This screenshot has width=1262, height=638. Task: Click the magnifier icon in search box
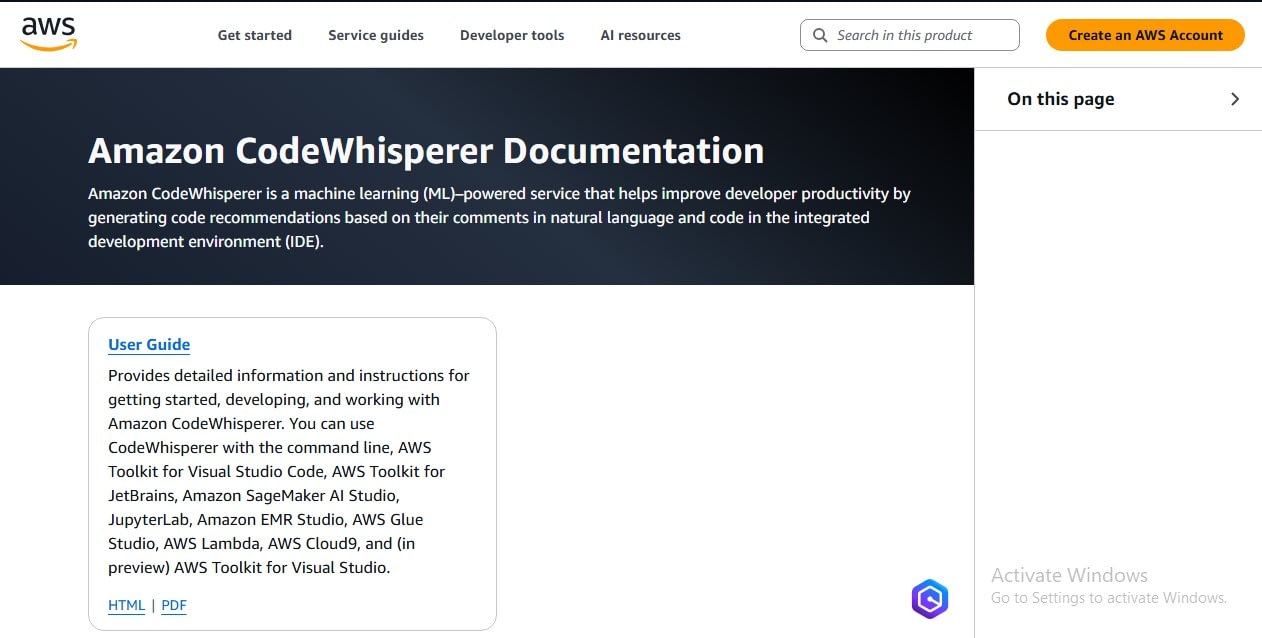pos(820,35)
